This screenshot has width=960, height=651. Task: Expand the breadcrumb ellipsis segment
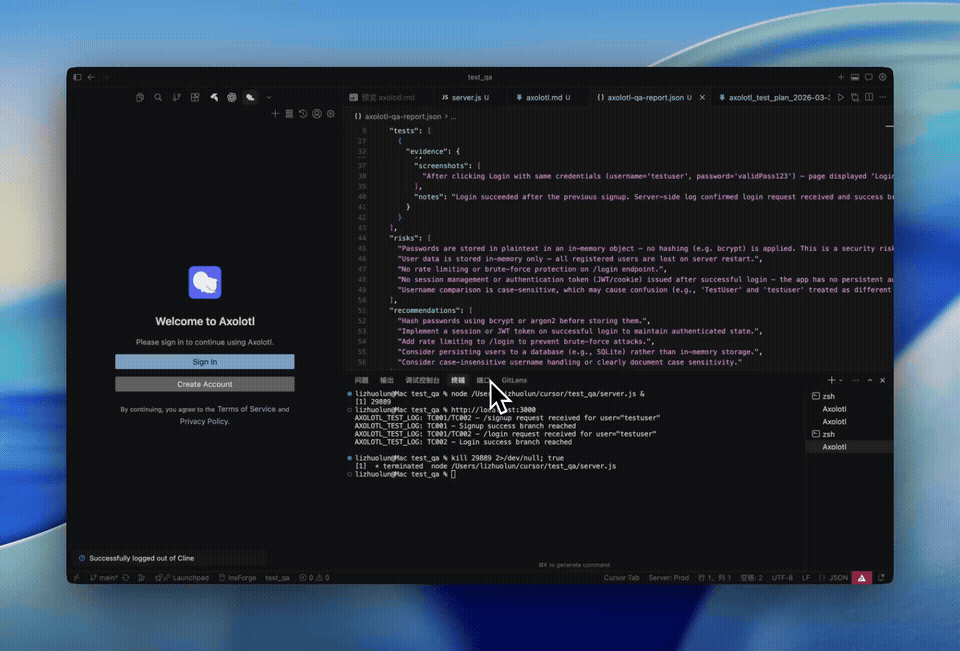pos(454,116)
